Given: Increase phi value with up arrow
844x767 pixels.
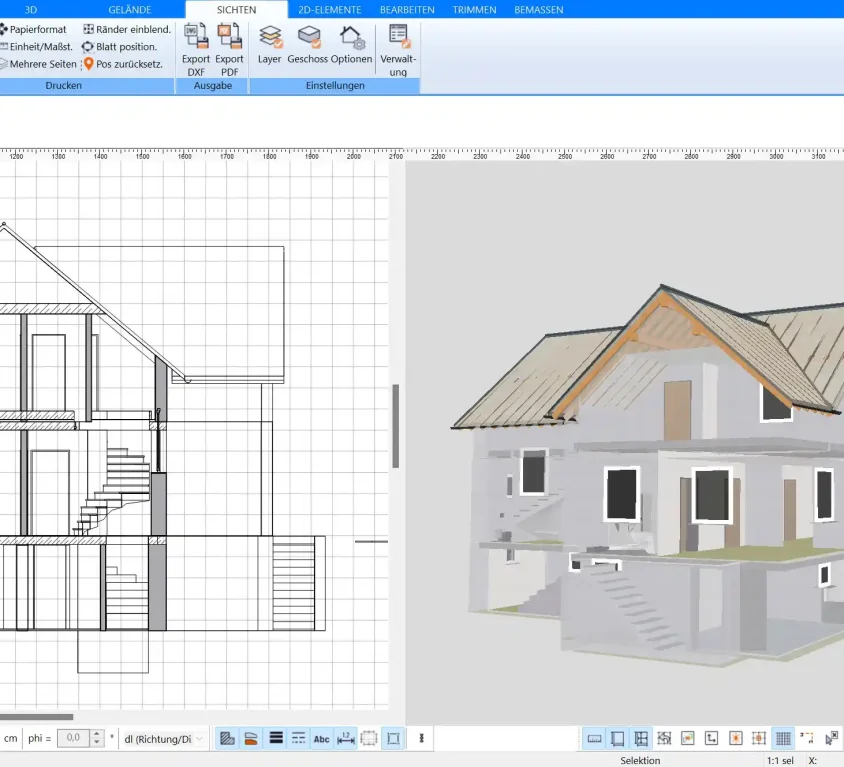Looking at the screenshot, I should pos(97,734).
